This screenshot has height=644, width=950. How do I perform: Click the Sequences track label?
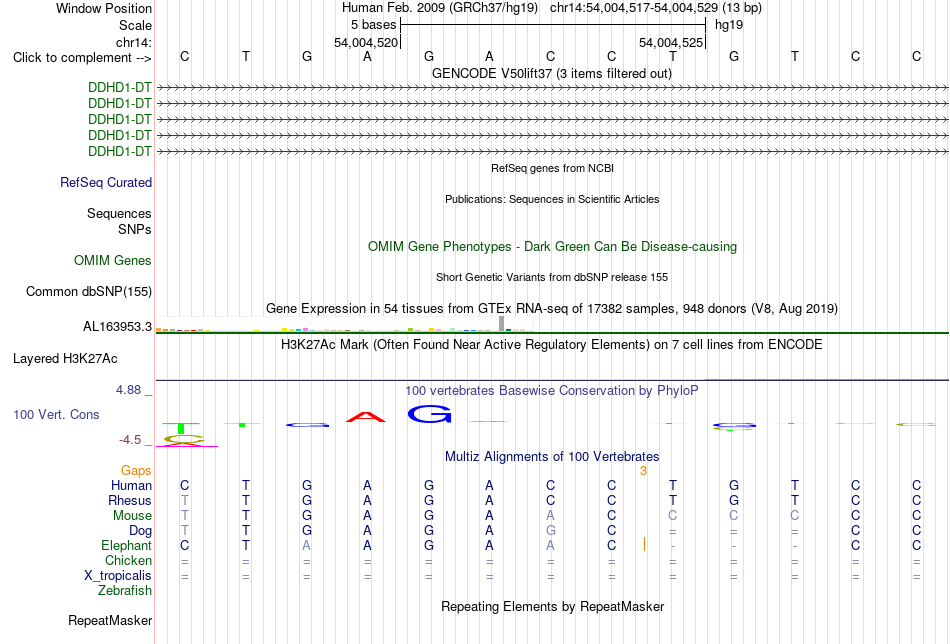[119, 213]
